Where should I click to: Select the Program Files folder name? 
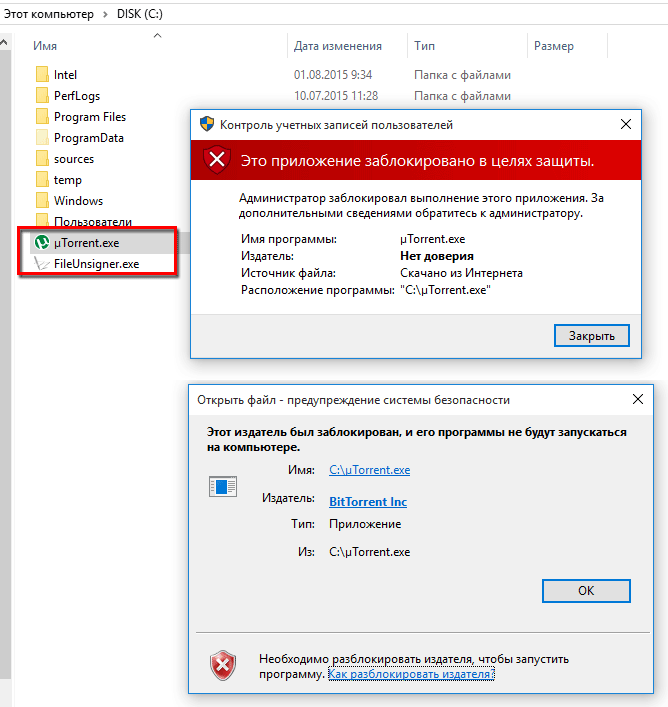[90, 117]
